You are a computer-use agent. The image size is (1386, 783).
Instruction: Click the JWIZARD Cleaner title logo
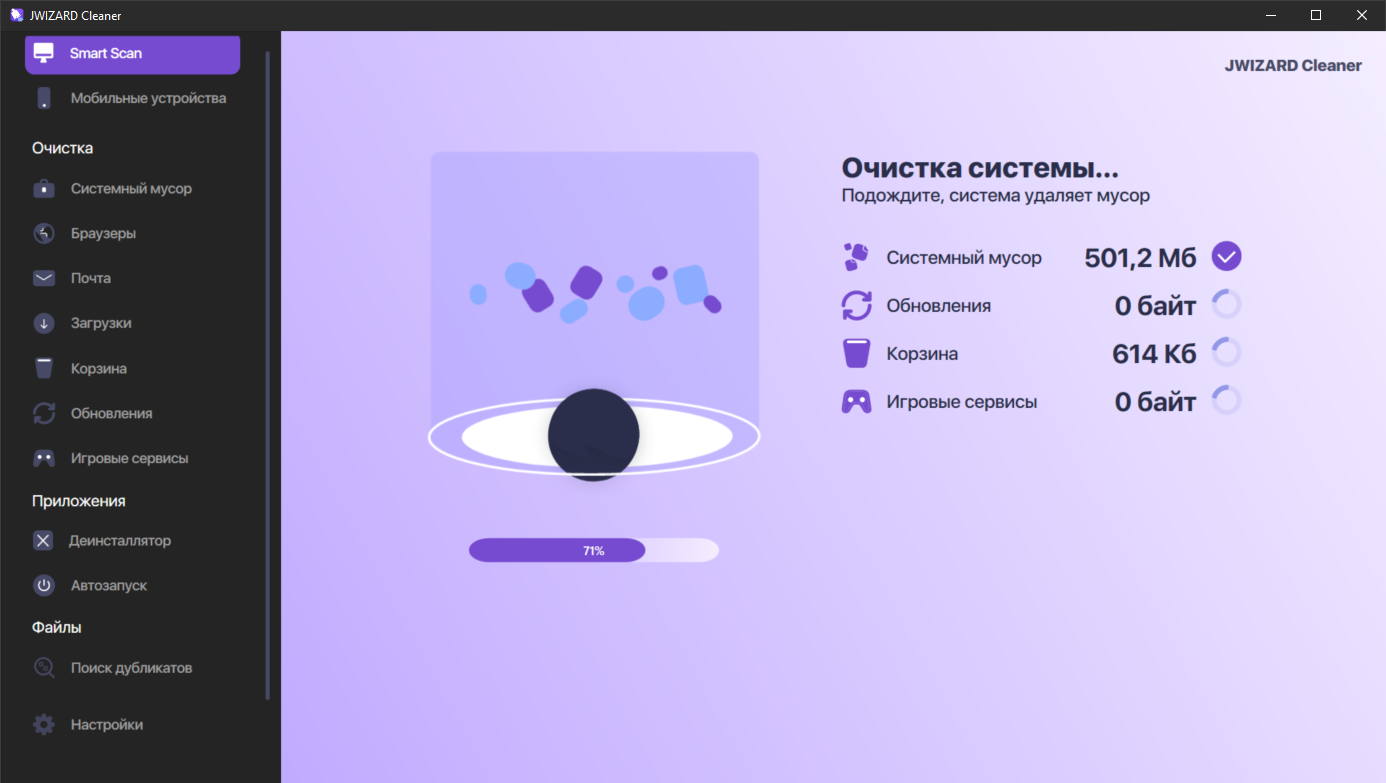(x=1293, y=64)
